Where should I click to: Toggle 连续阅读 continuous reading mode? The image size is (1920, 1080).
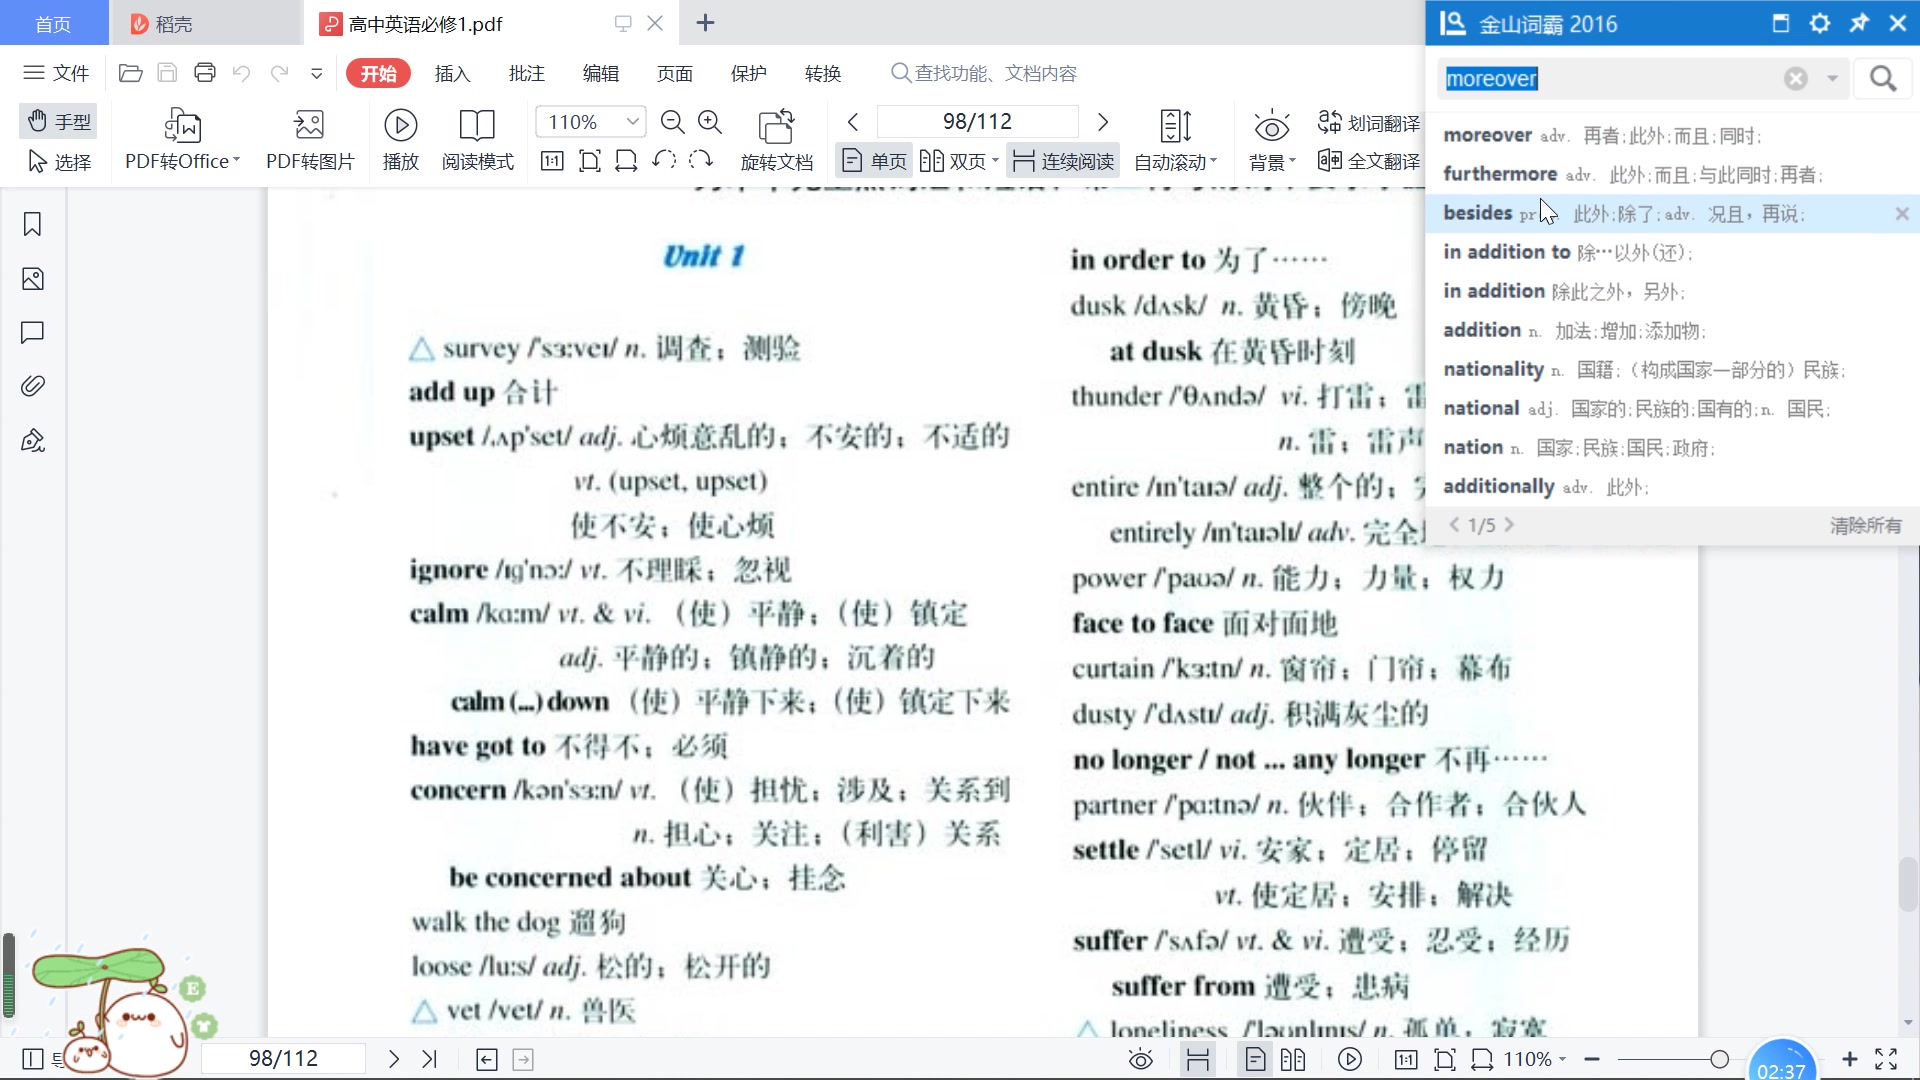point(1063,161)
